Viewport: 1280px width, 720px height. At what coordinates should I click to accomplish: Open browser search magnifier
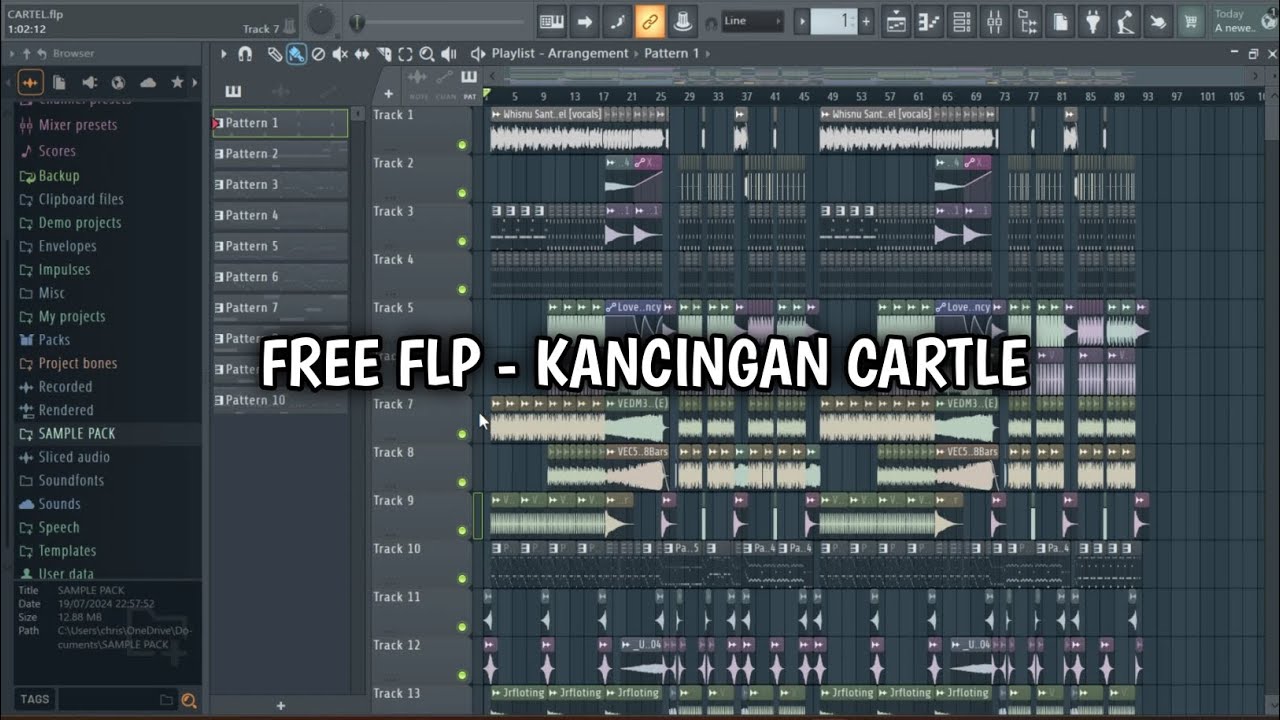tap(189, 700)
